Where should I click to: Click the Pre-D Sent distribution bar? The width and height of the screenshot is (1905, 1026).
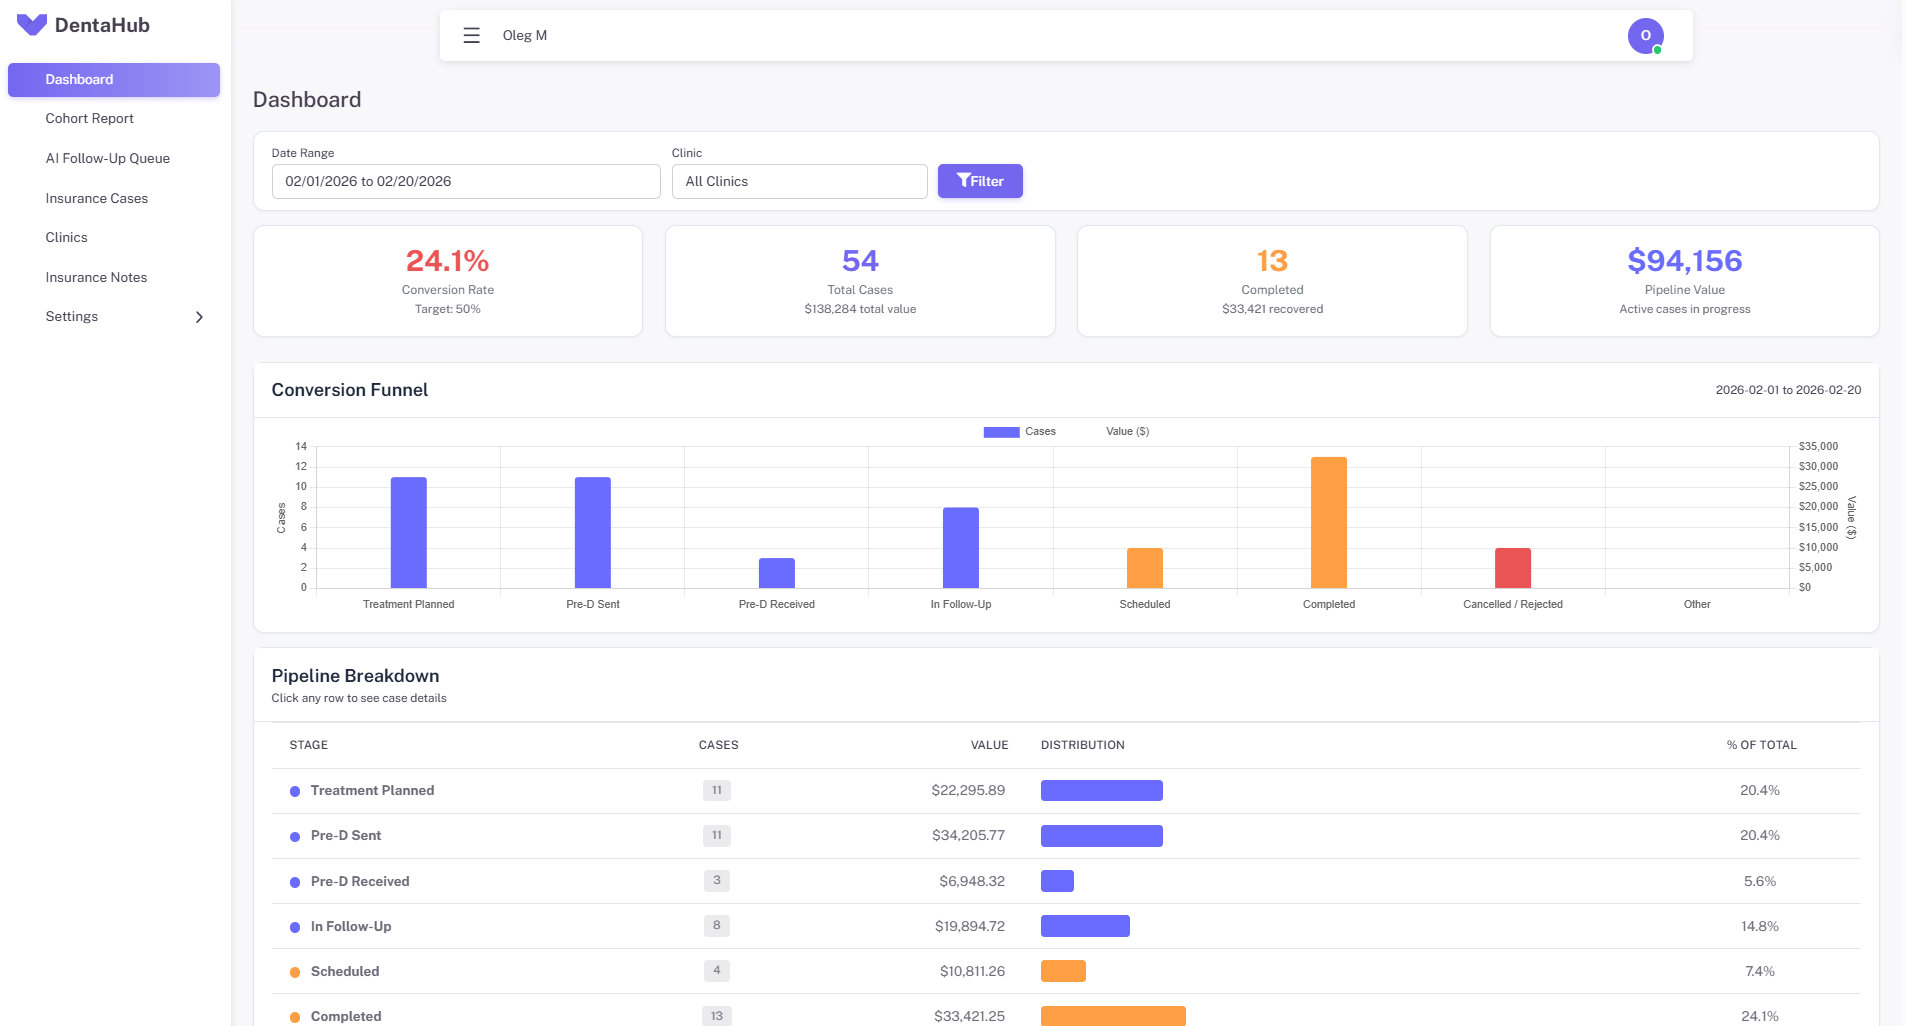pos(1101,835)
